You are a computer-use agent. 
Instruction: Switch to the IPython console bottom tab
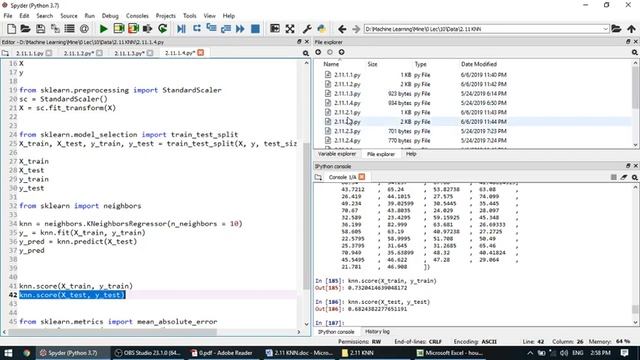[336, 331]
